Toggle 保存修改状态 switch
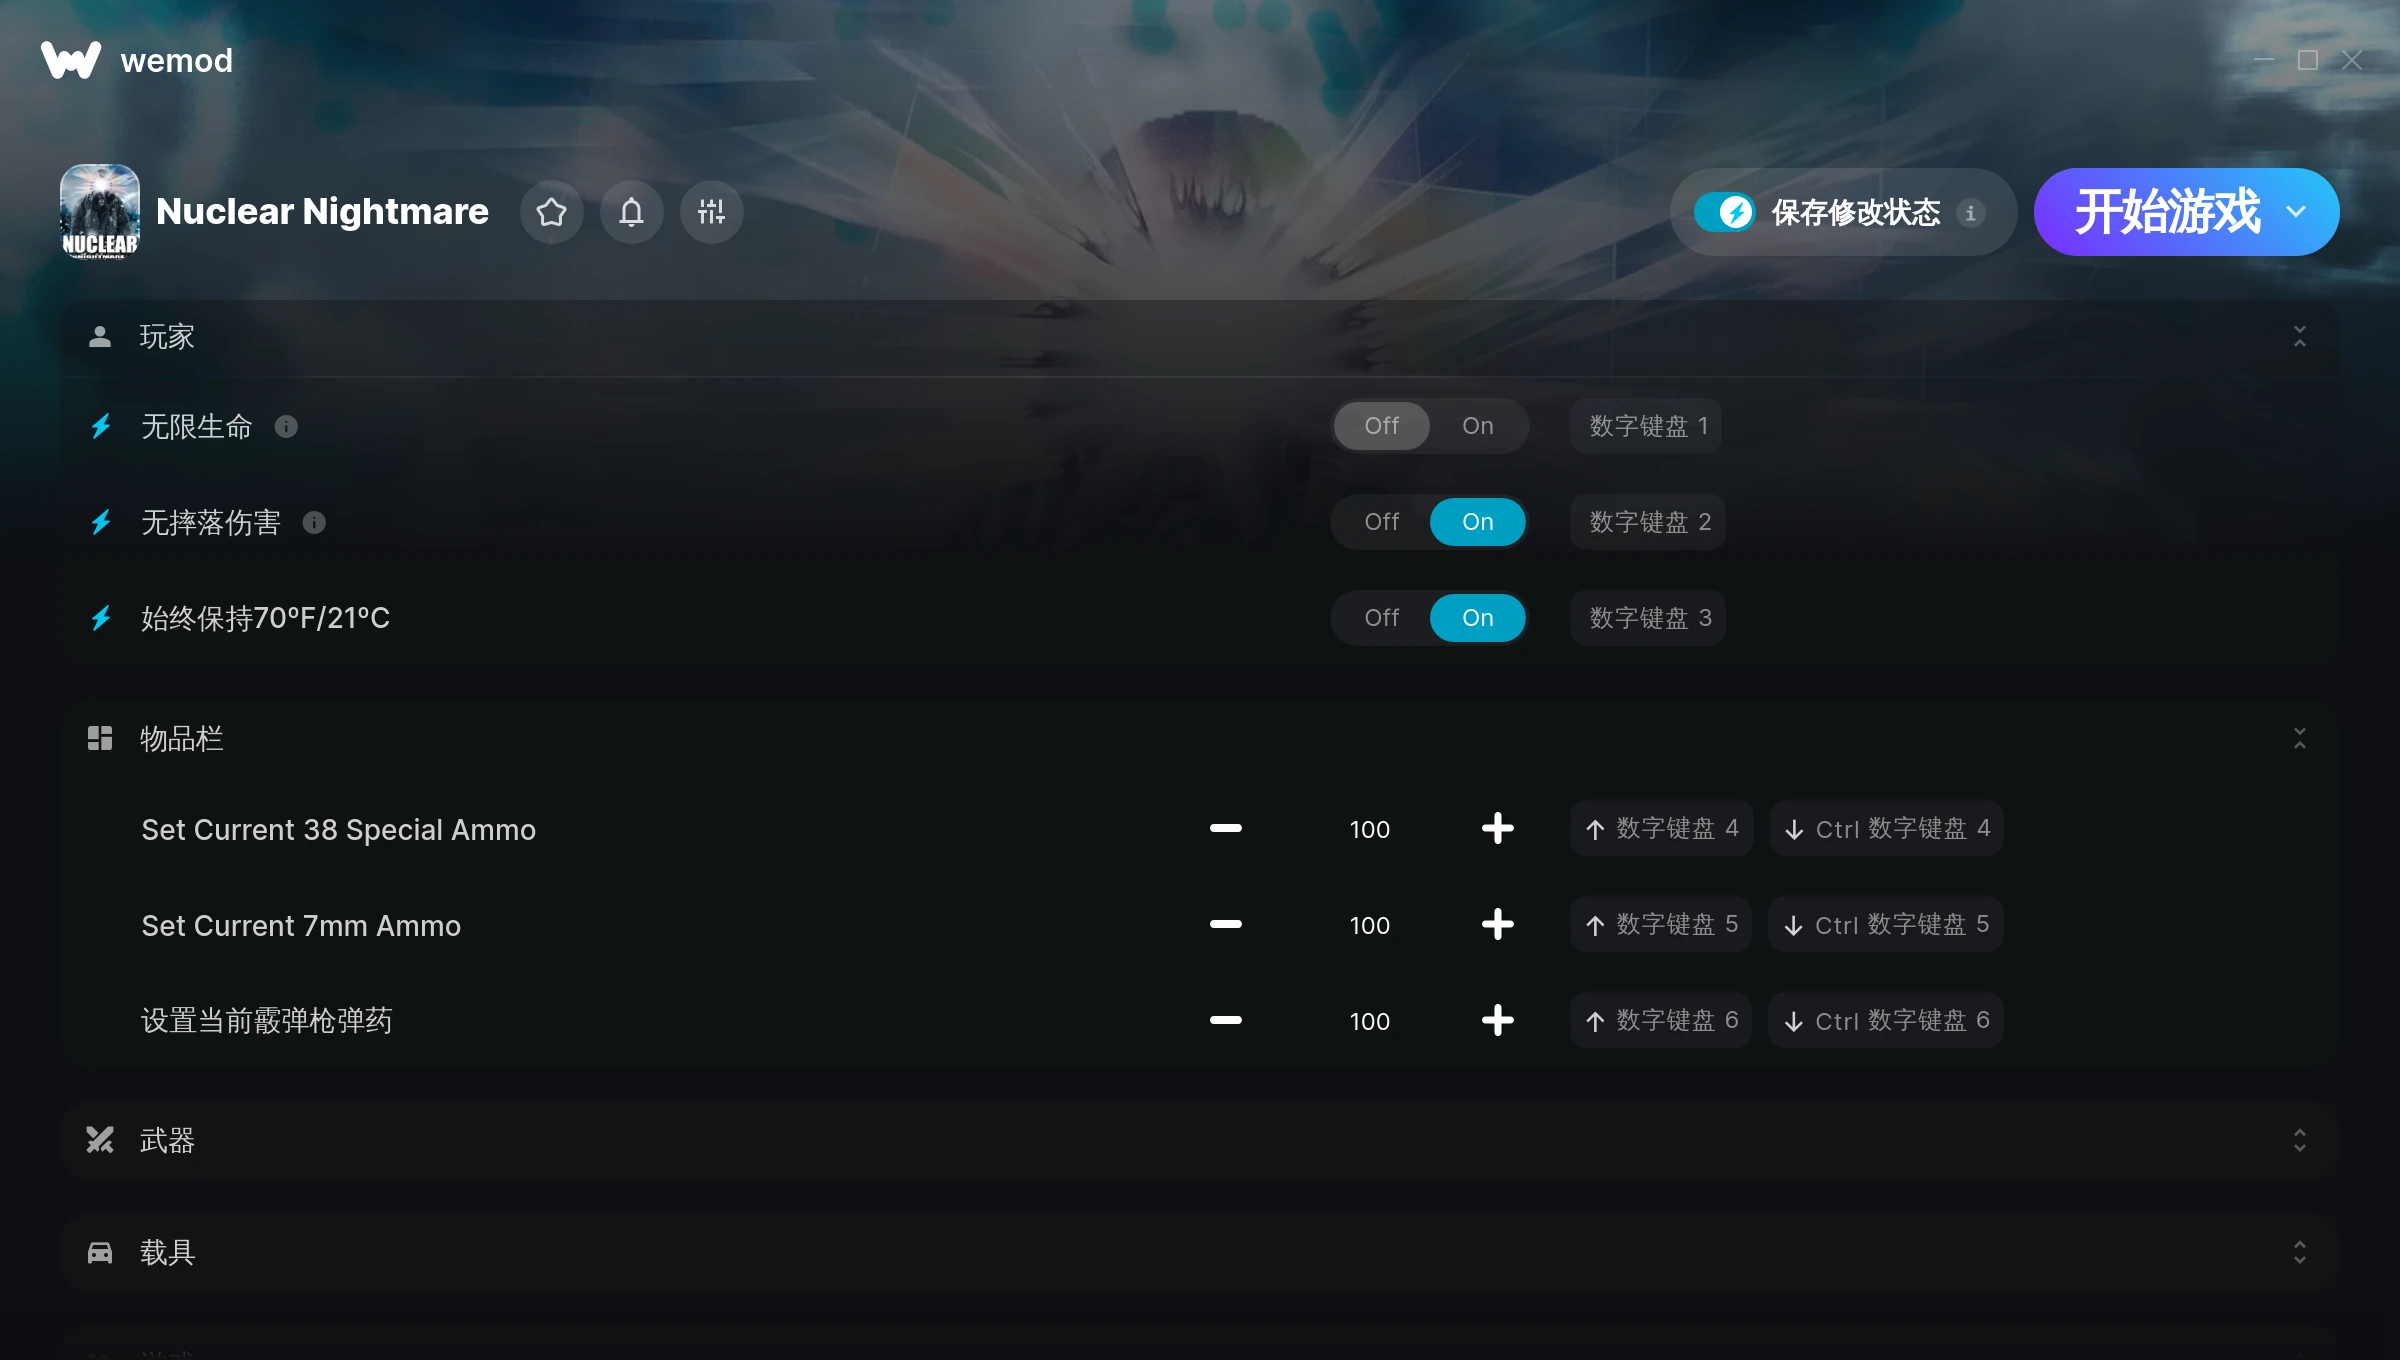The image size is (2400, 1360). click(1724, 212)
